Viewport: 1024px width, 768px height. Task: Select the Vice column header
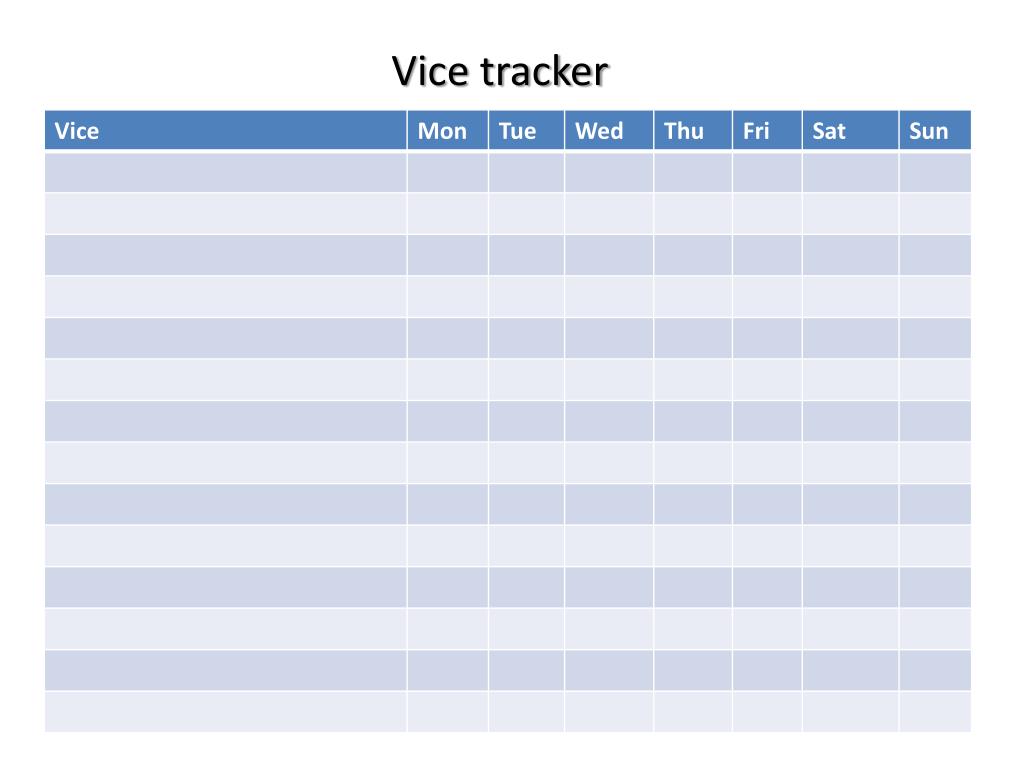pyautogui.click(x=225, y=131)
